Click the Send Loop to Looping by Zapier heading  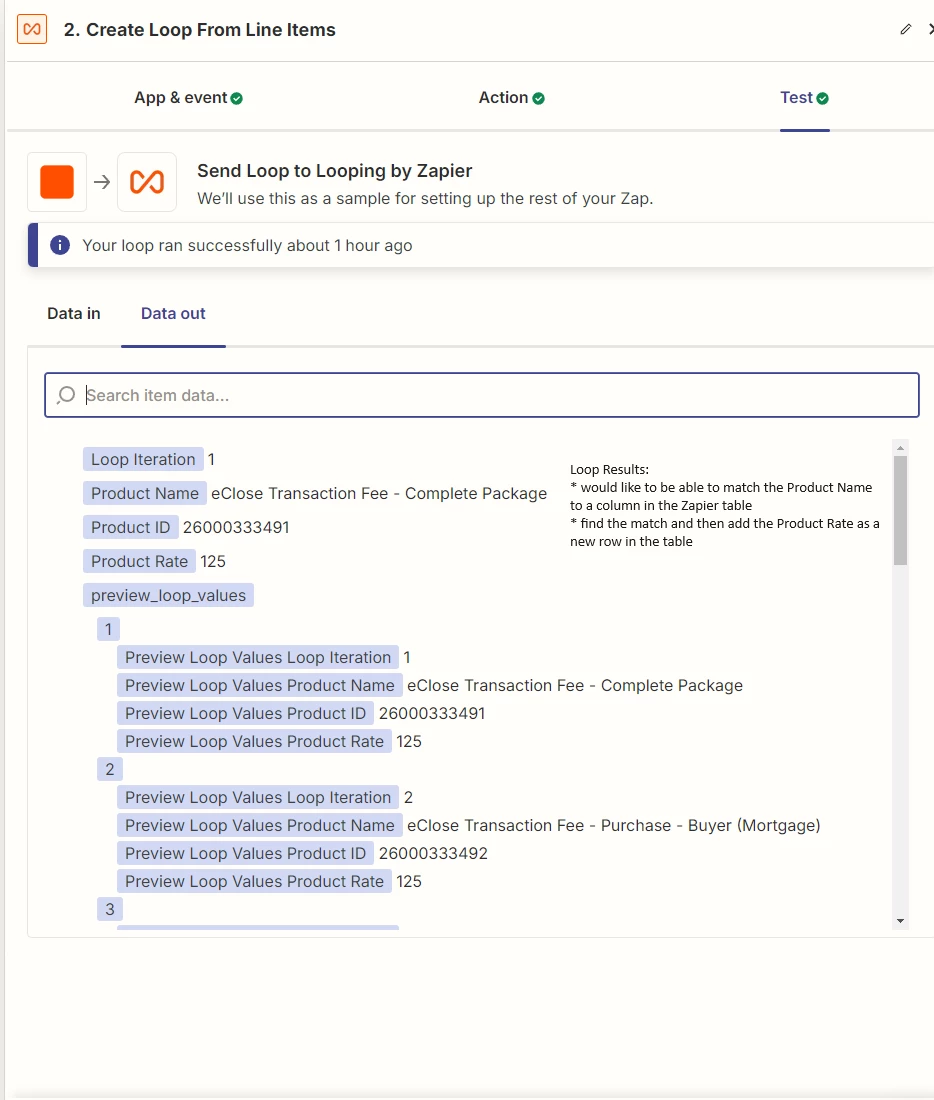coord(335,170)
